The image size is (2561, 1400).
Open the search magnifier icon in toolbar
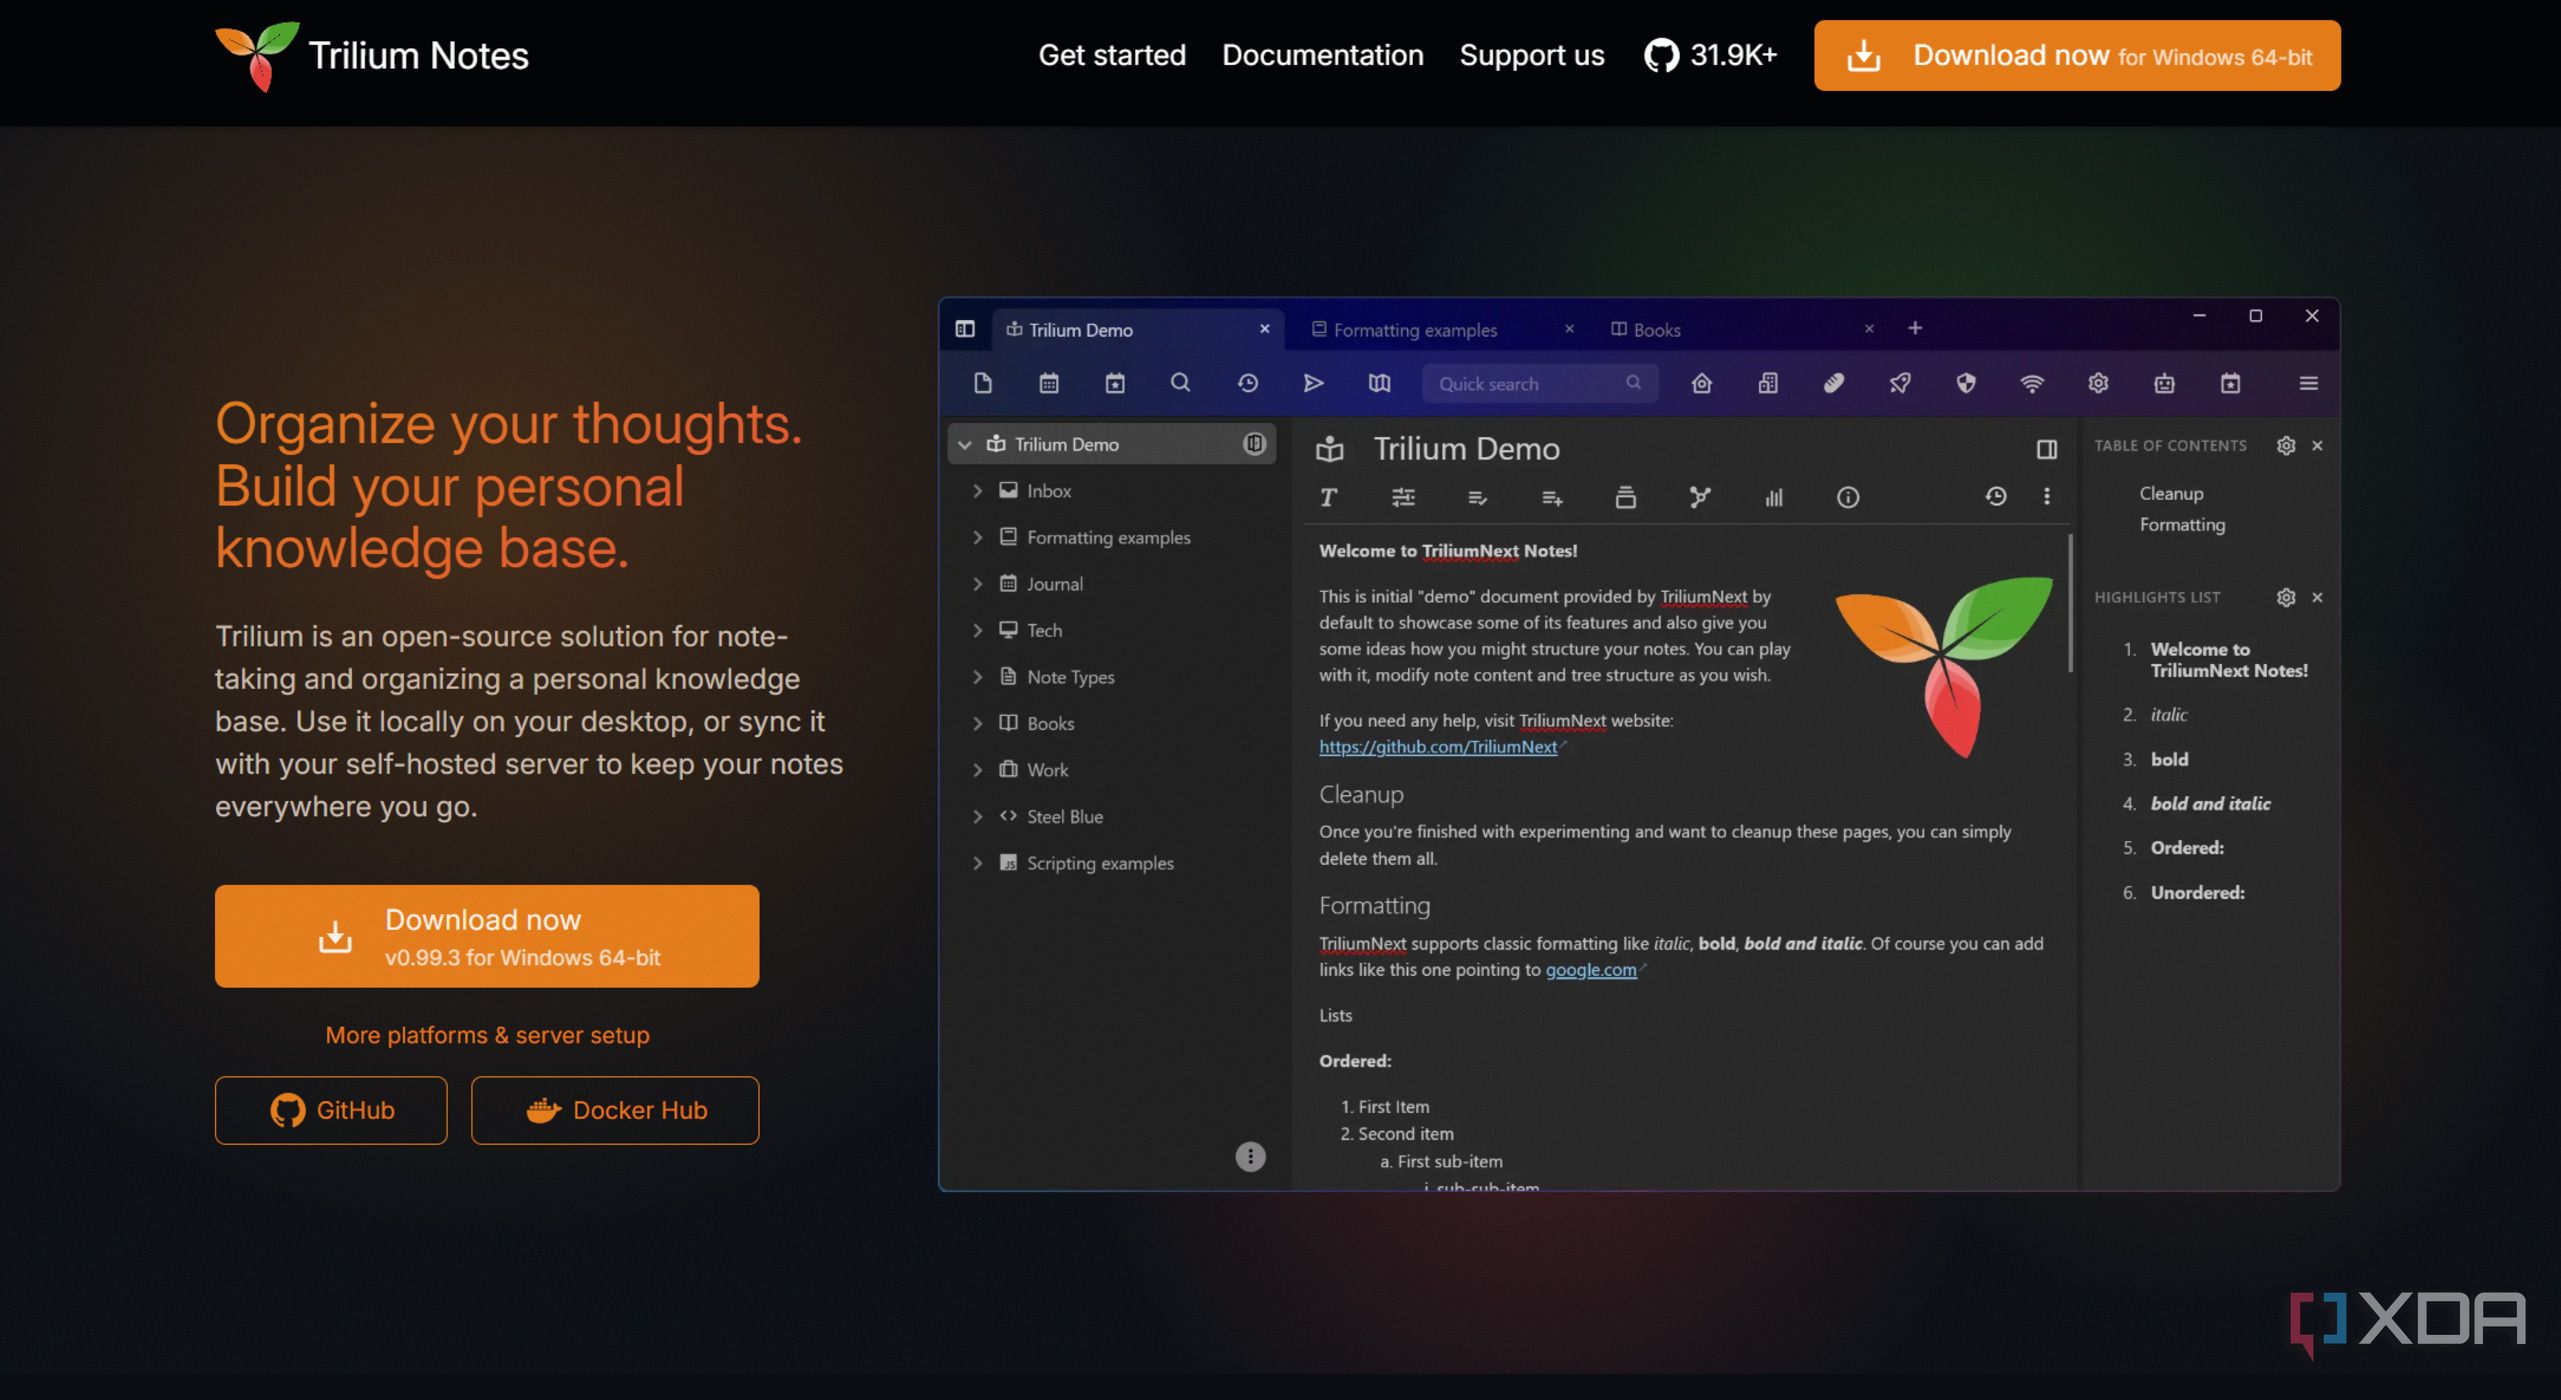point(1180,383)
